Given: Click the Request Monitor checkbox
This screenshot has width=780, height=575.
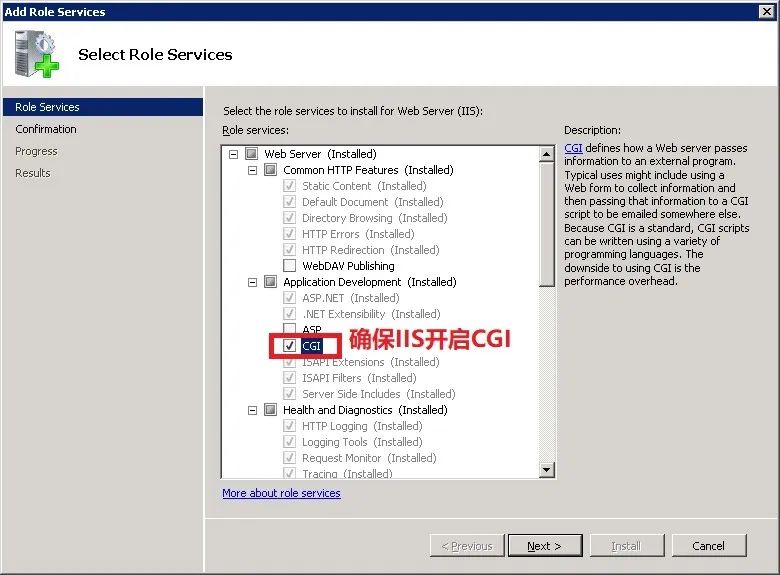Looking at the screenshot, I should (x=290, y=458).
